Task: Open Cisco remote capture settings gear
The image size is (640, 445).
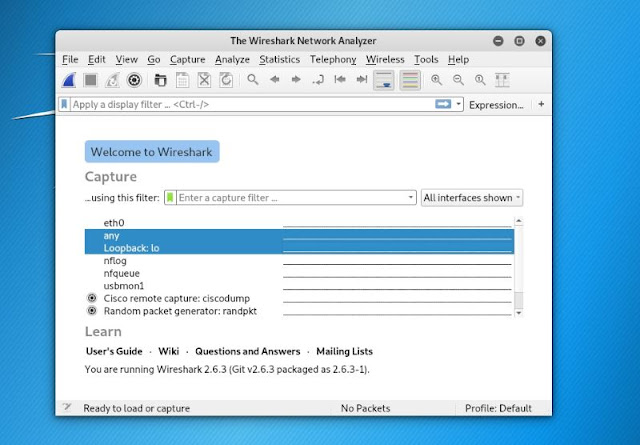Action: (92, 298)
